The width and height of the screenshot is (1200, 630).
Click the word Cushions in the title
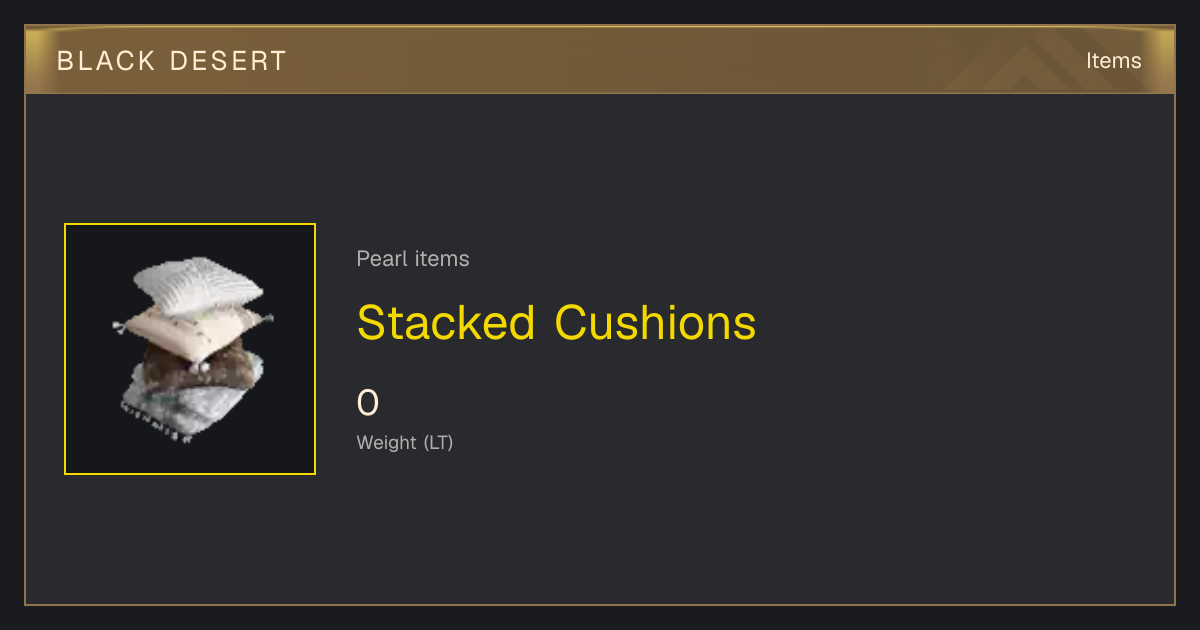pyautogui.click(x=655, y=323)
